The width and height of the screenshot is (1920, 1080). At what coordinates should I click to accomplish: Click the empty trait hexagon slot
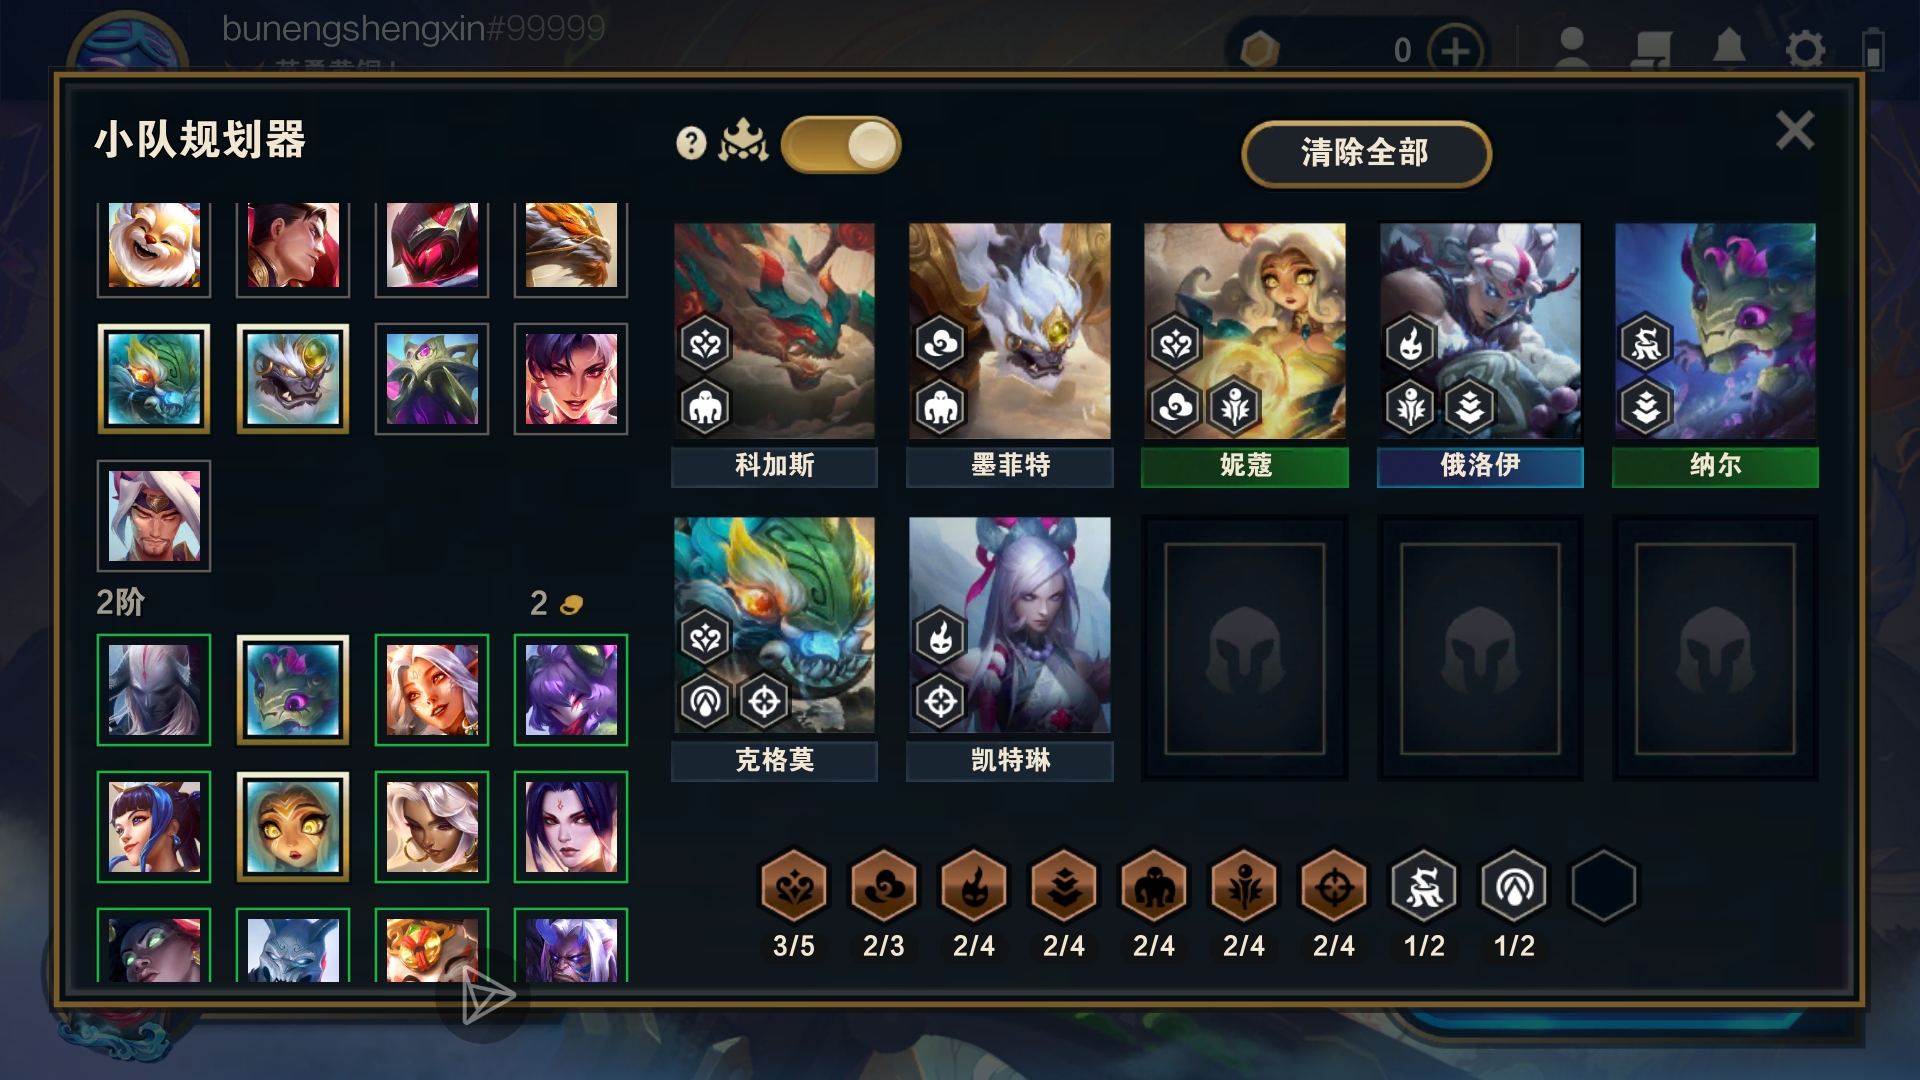[x=1604, y=886]
